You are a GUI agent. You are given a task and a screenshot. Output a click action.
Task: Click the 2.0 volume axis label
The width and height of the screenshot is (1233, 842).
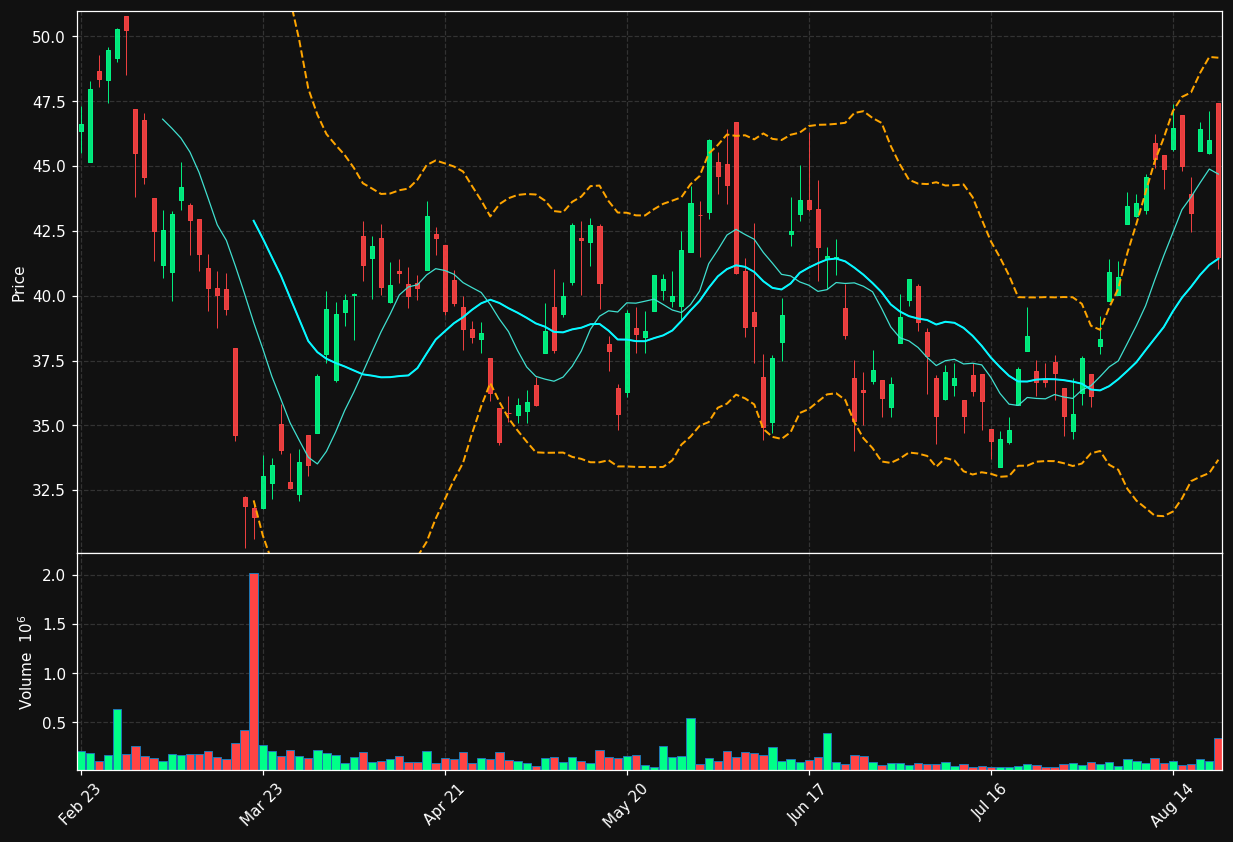point(54,576)
